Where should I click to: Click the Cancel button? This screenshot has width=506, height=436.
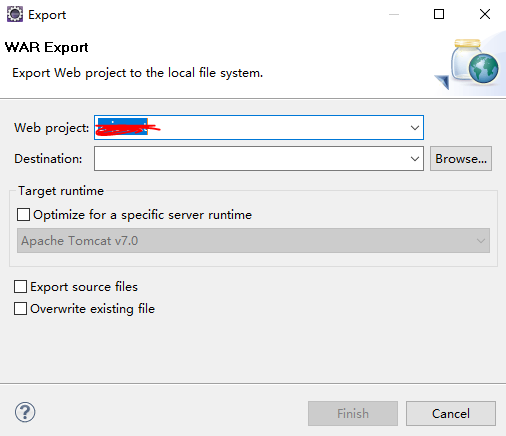coord(451,414)
